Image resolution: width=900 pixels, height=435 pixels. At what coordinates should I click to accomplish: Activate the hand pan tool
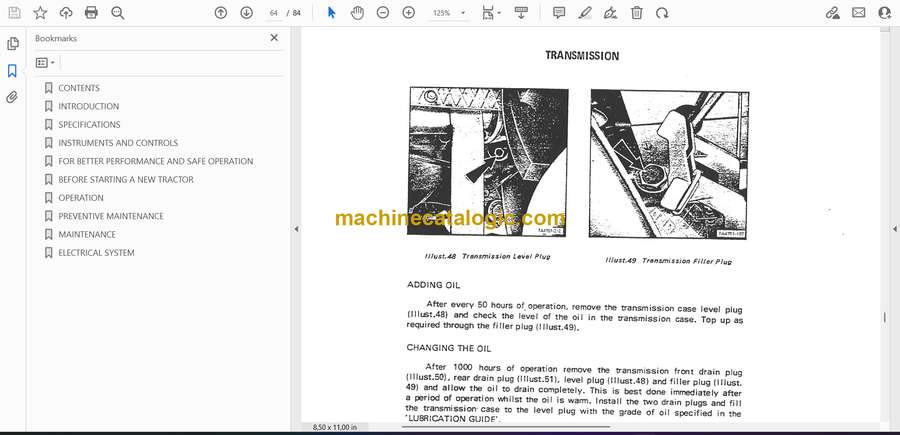tap(357, 13)
